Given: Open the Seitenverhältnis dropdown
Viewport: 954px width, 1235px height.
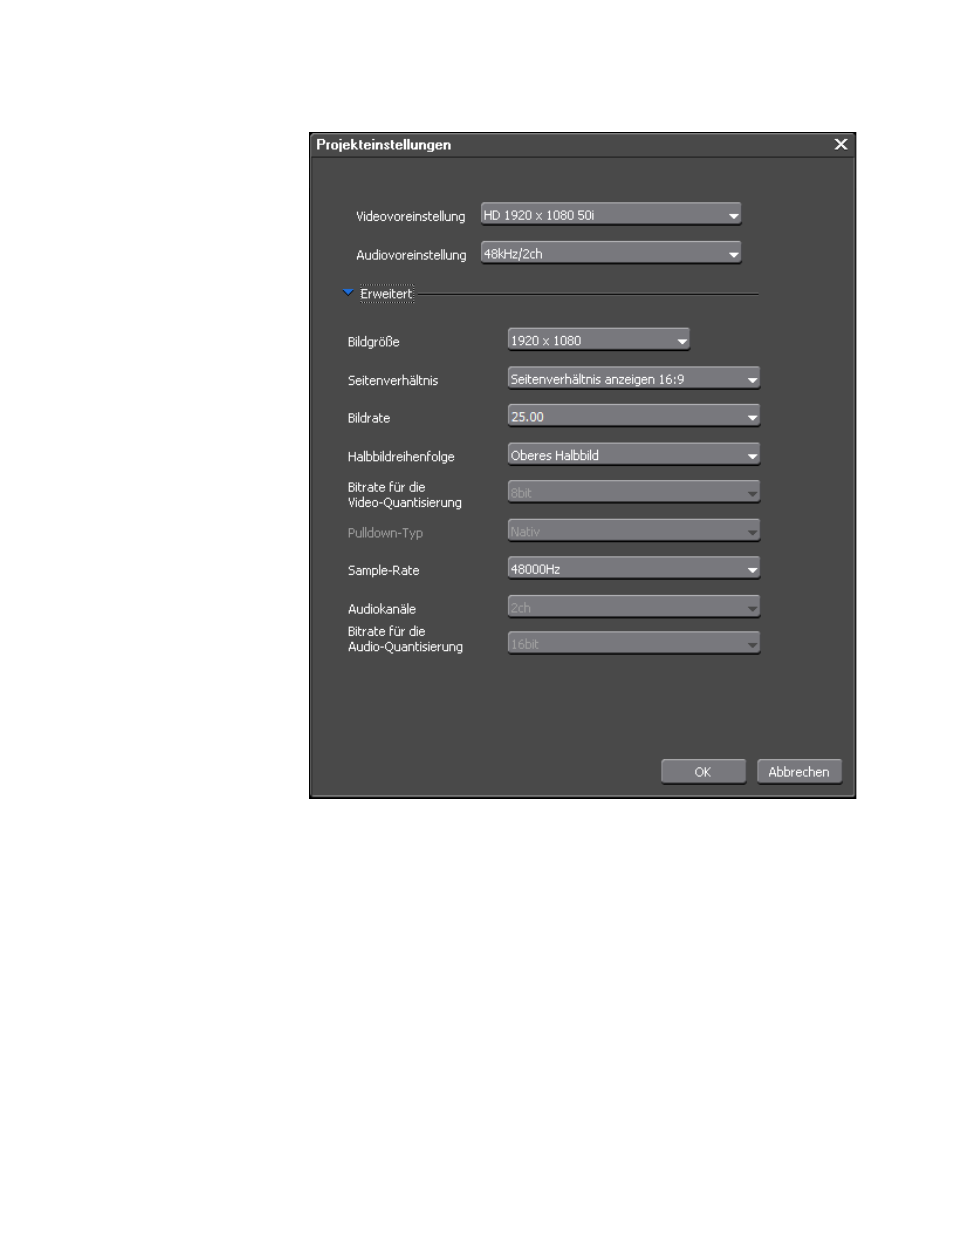Looking at the screenshot, I should point(634,379).
